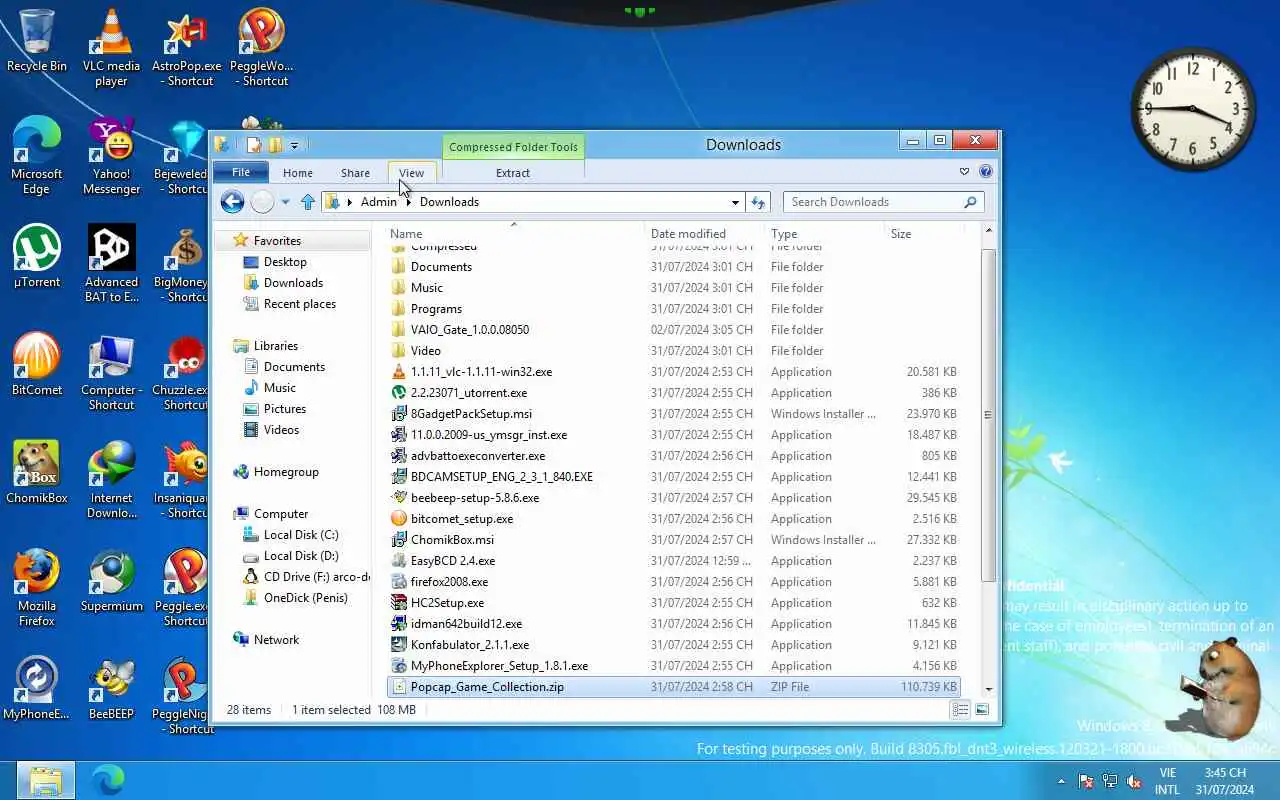Open the File tab in Explorer
The height and width of the screenshot is (800, 1280).
click(x=241, y=172)
